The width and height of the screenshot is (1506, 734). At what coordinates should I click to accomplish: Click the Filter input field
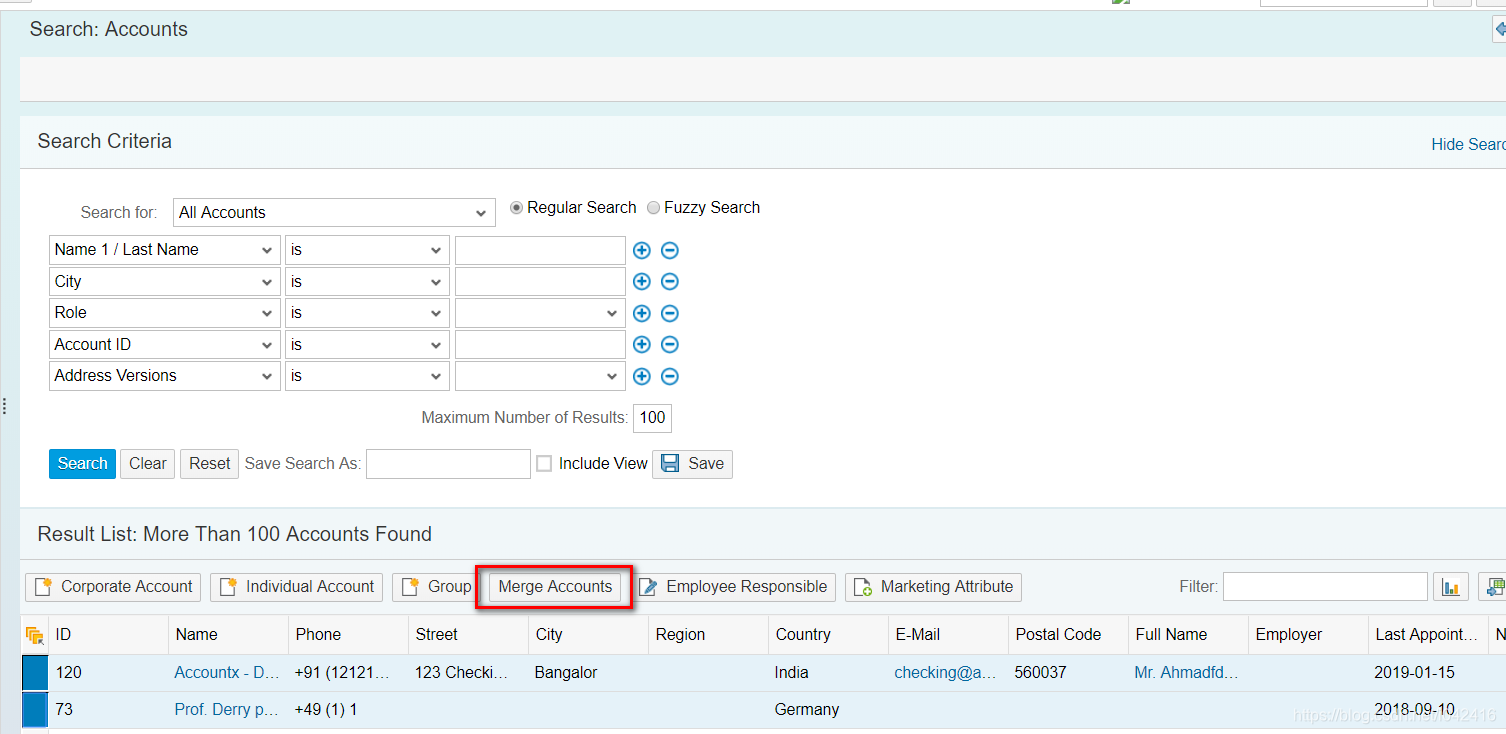[x=1325, y=587]
